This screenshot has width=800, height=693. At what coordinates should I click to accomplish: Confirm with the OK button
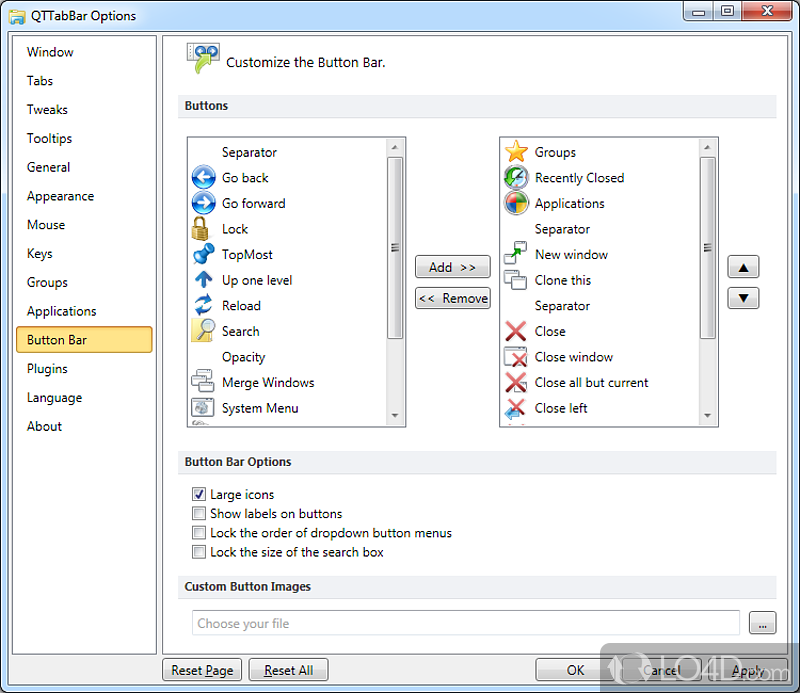(575, 670)
